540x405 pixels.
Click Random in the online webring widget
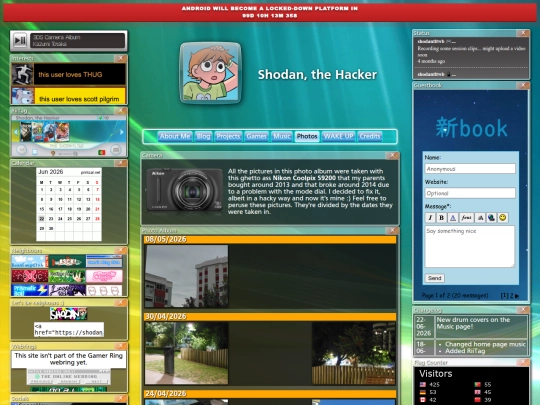point(70,382)
